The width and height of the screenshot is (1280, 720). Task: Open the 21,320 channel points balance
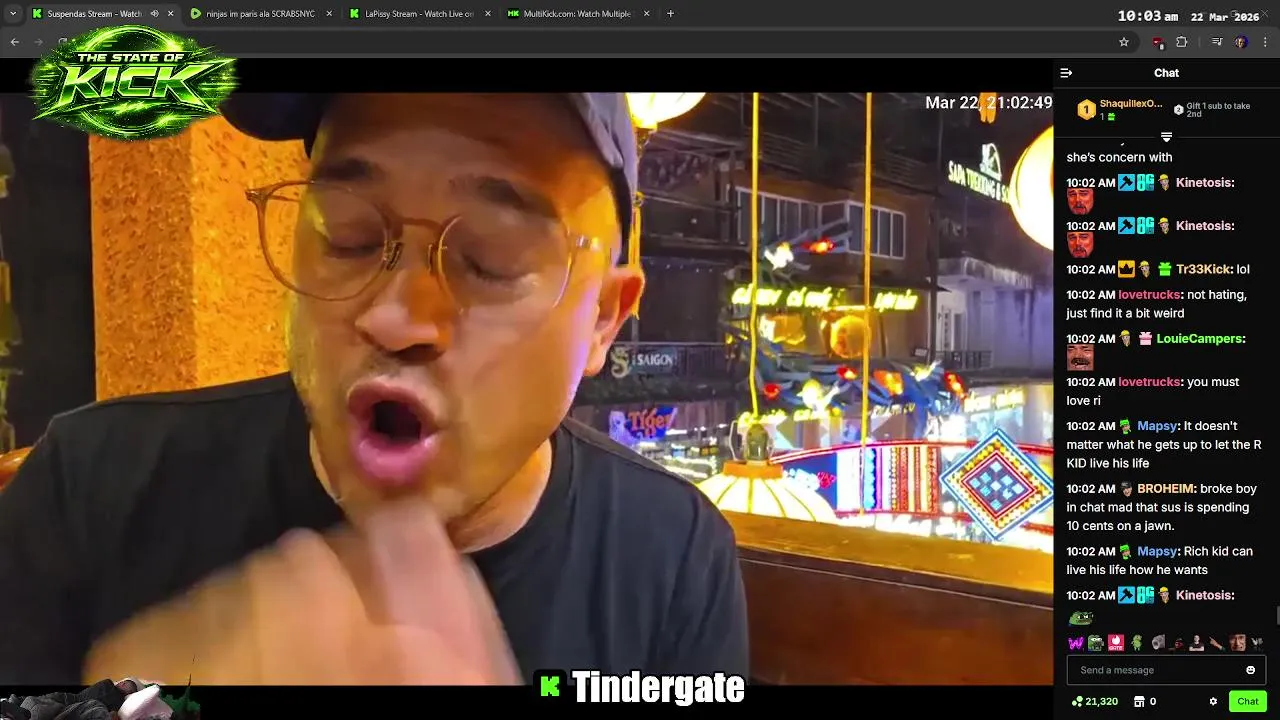1094,702
